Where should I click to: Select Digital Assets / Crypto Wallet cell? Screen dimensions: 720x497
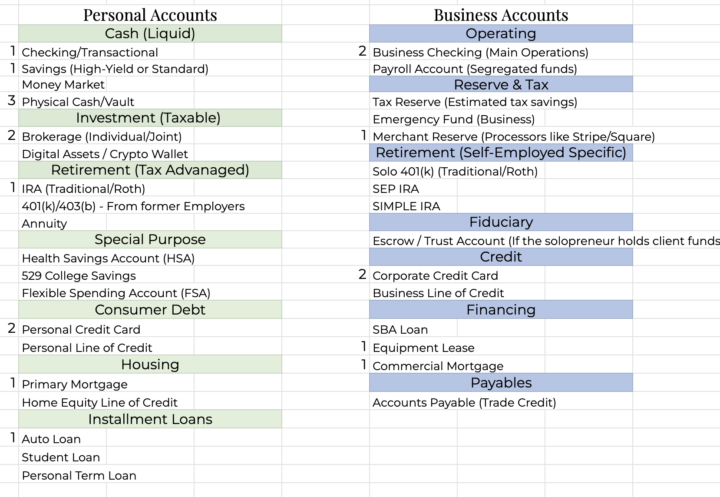coord(105,153)
